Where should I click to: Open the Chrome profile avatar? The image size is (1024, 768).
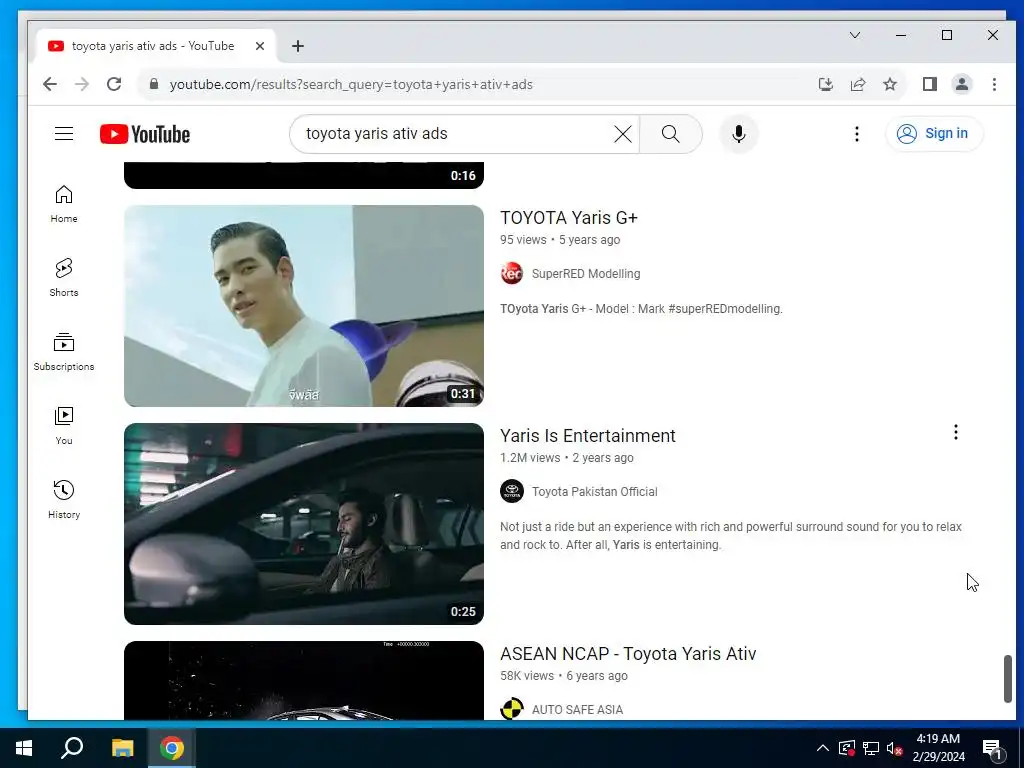coord(961,84)
